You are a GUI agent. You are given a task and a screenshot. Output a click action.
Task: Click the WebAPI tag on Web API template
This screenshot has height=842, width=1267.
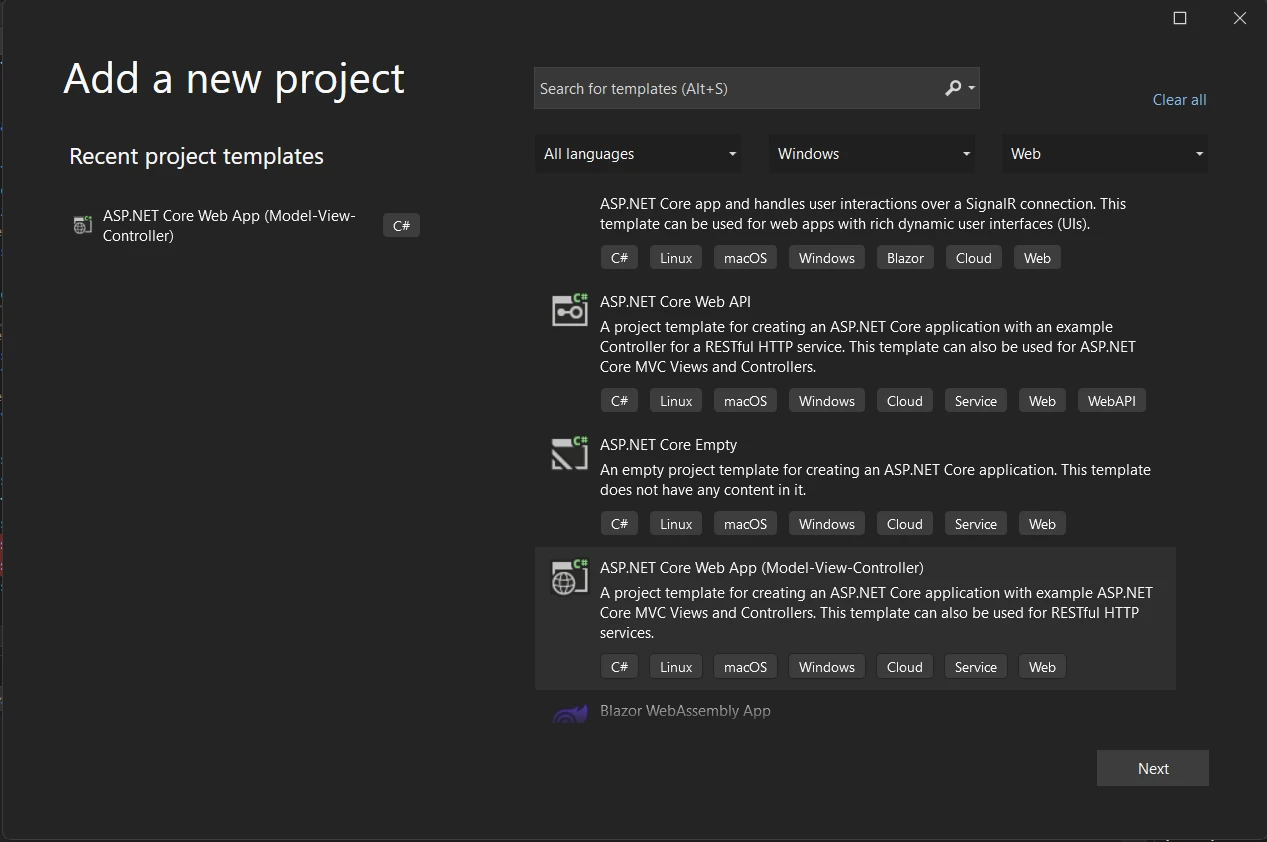1111,401
